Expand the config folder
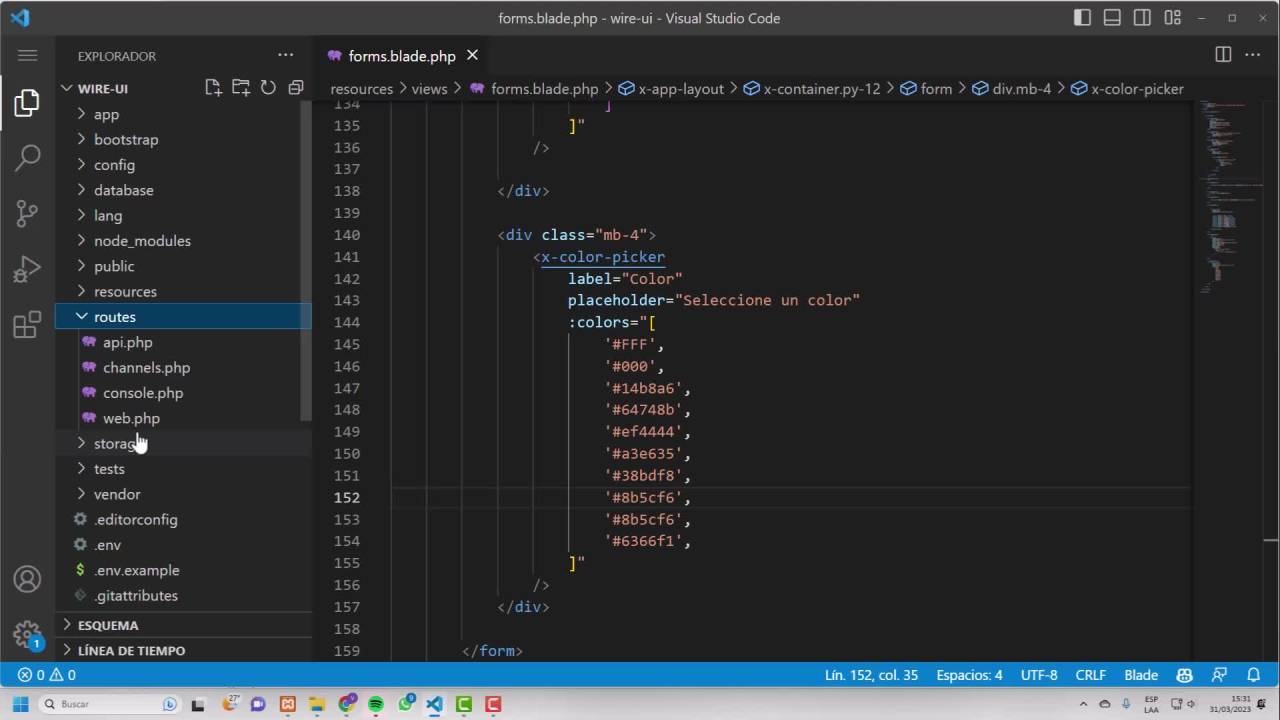This screenshot has width=1280, height=720. [183, 165]
